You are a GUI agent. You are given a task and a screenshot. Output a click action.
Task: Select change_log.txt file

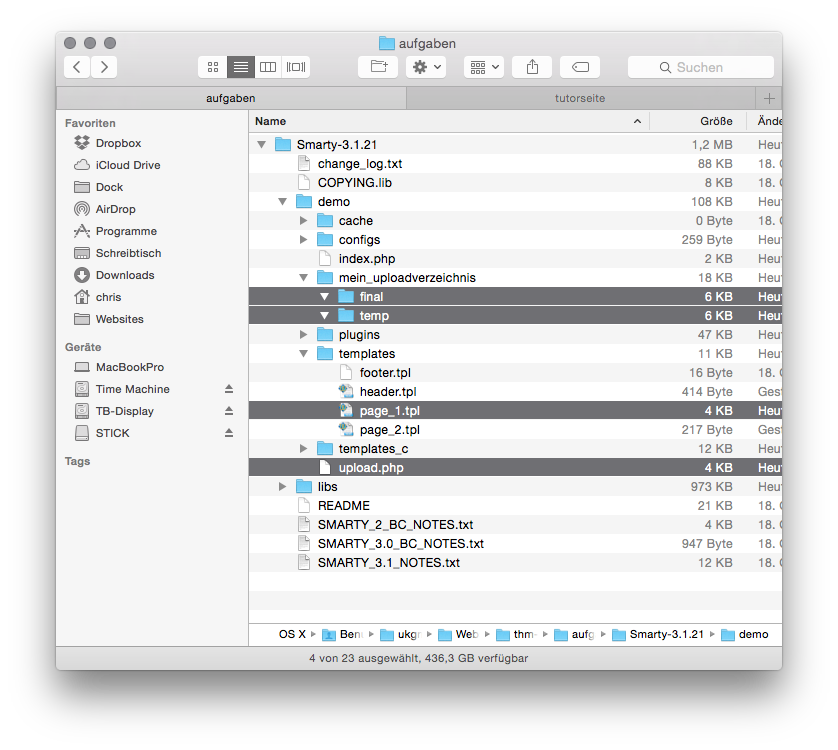pos(515,164)
